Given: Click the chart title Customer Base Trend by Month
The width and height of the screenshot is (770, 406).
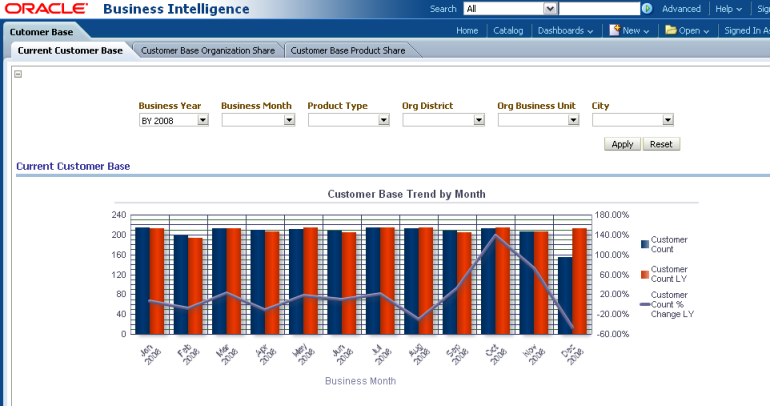Looking at the screenshot, I should click(407, 194).
